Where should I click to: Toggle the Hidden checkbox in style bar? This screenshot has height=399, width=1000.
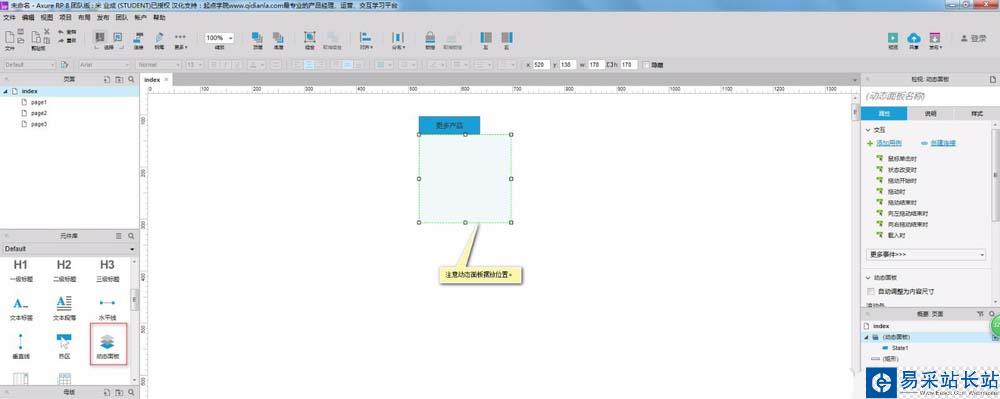pos(646,65)
